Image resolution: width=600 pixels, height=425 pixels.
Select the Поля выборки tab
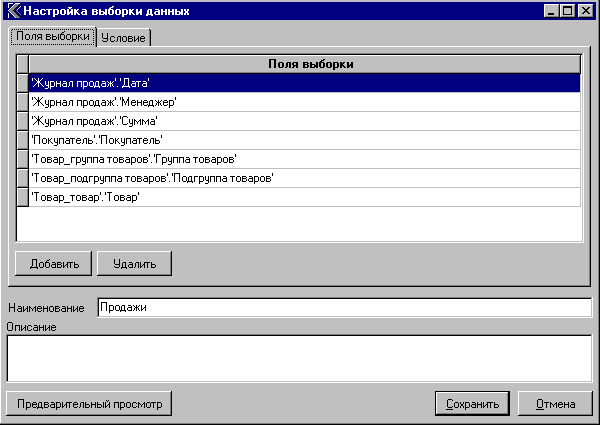click(53, 37)
